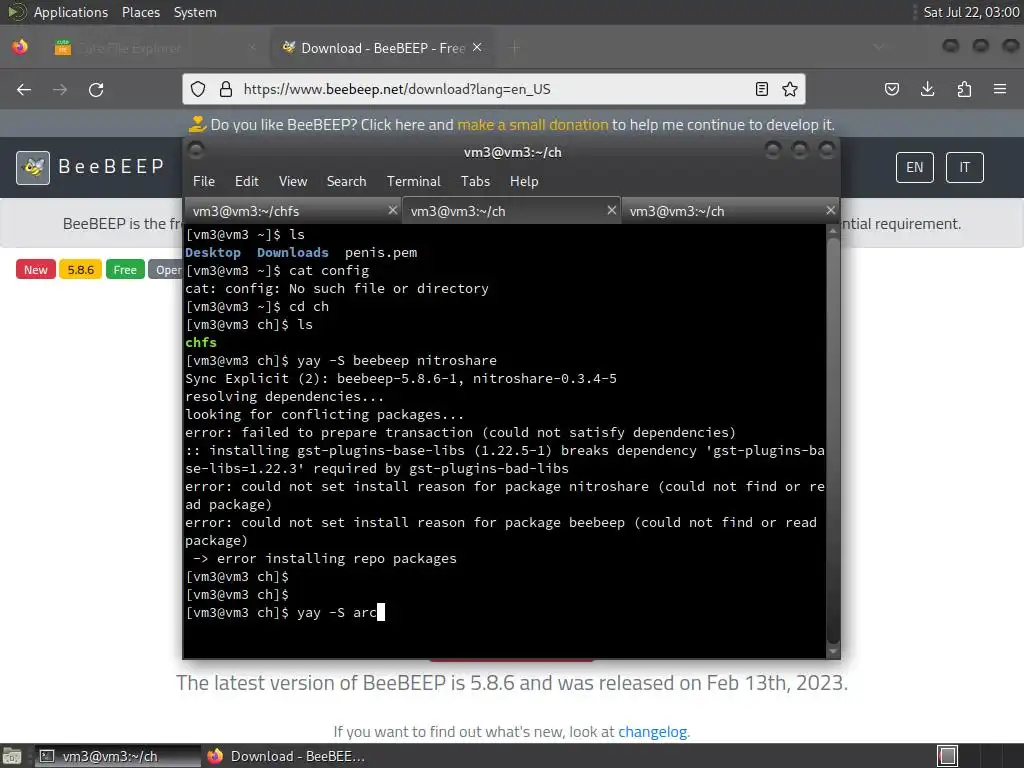This screenshot has height=768, width=1024.
Task: Close the last vm3@vm3:~/ch terminal tab
Action: 830,210
